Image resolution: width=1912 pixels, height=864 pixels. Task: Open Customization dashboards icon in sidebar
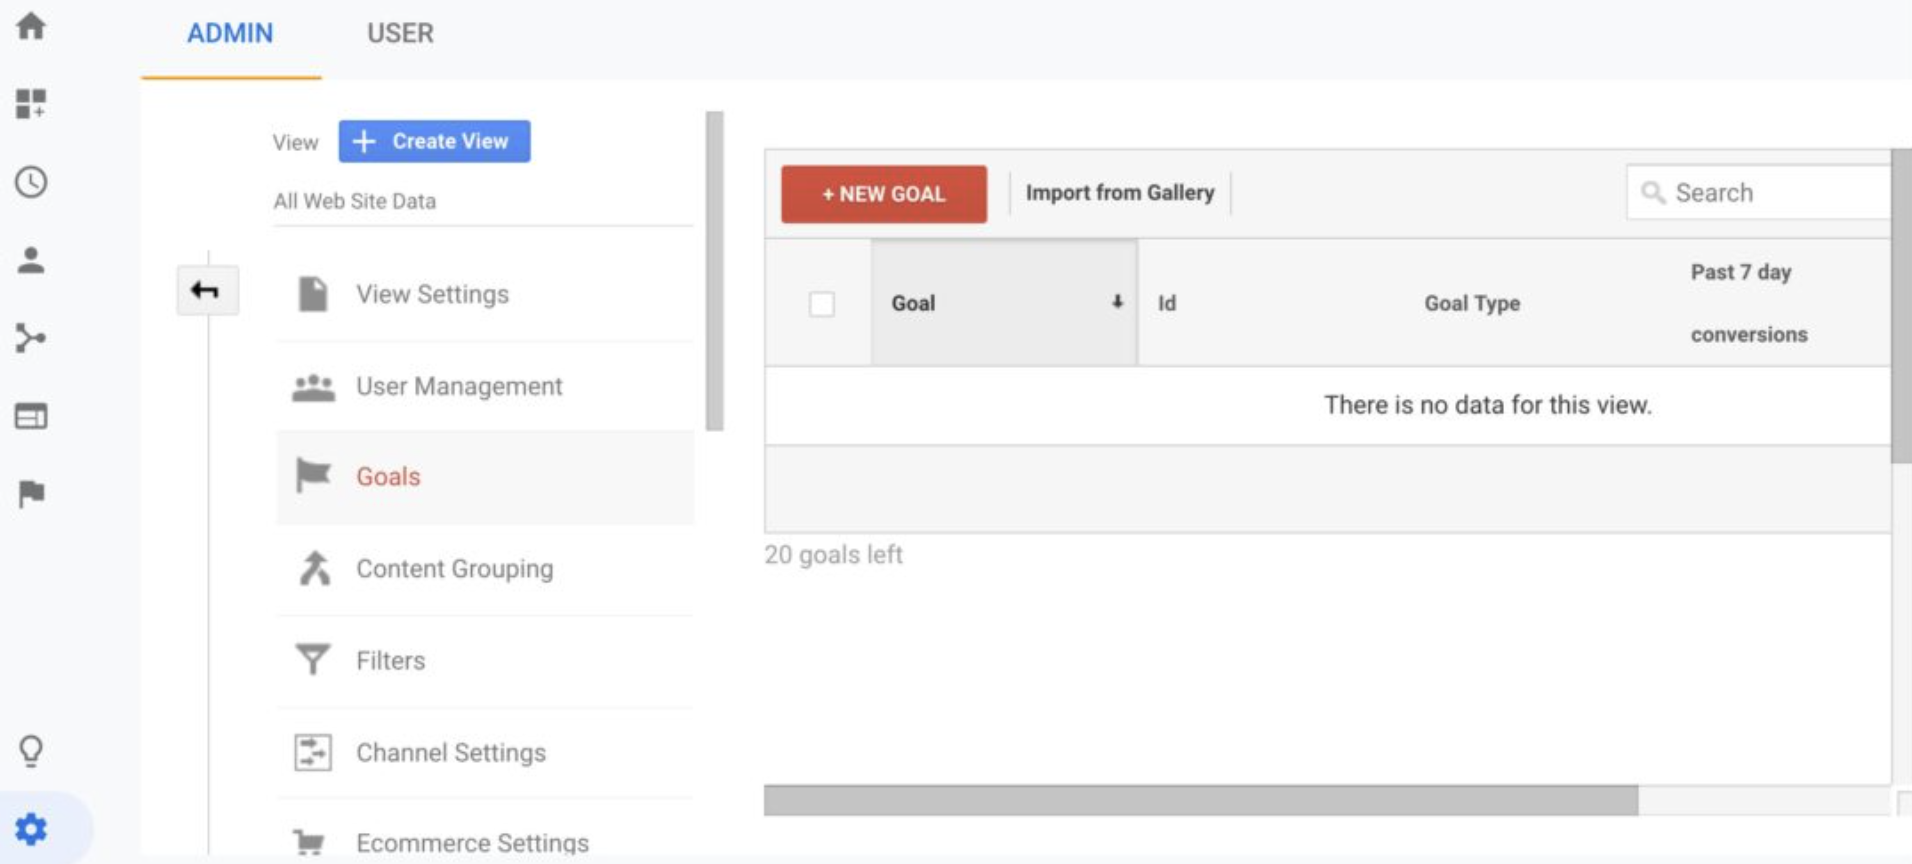click(31, 103)
